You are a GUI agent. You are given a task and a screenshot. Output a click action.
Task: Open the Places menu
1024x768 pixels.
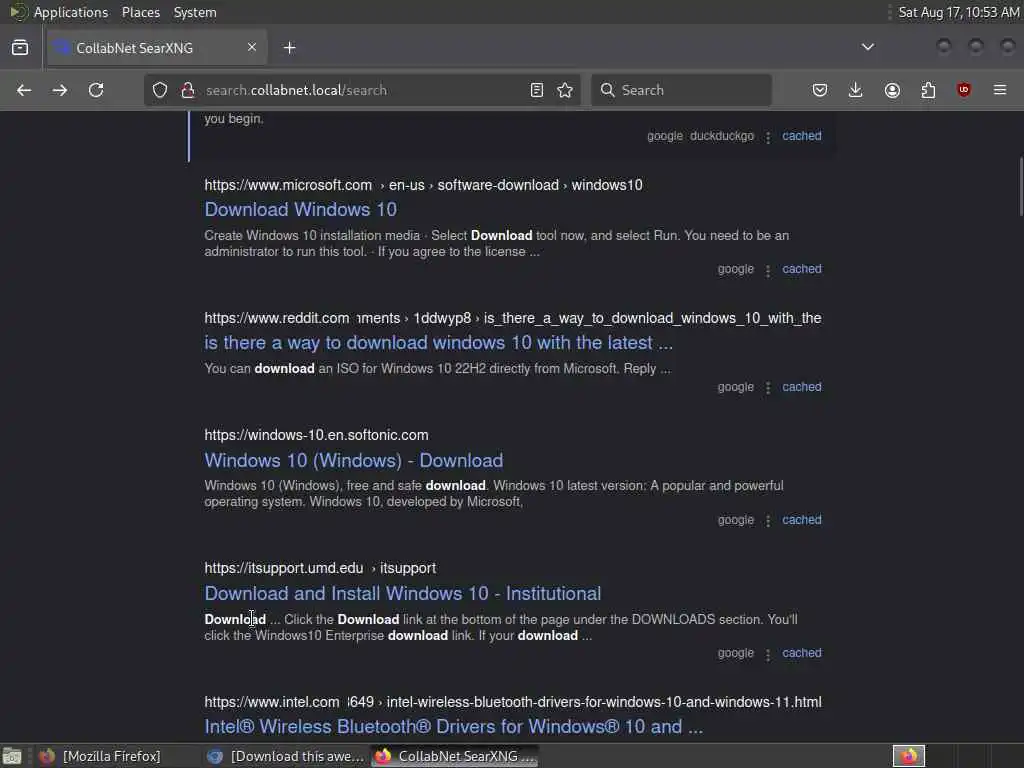140,12
